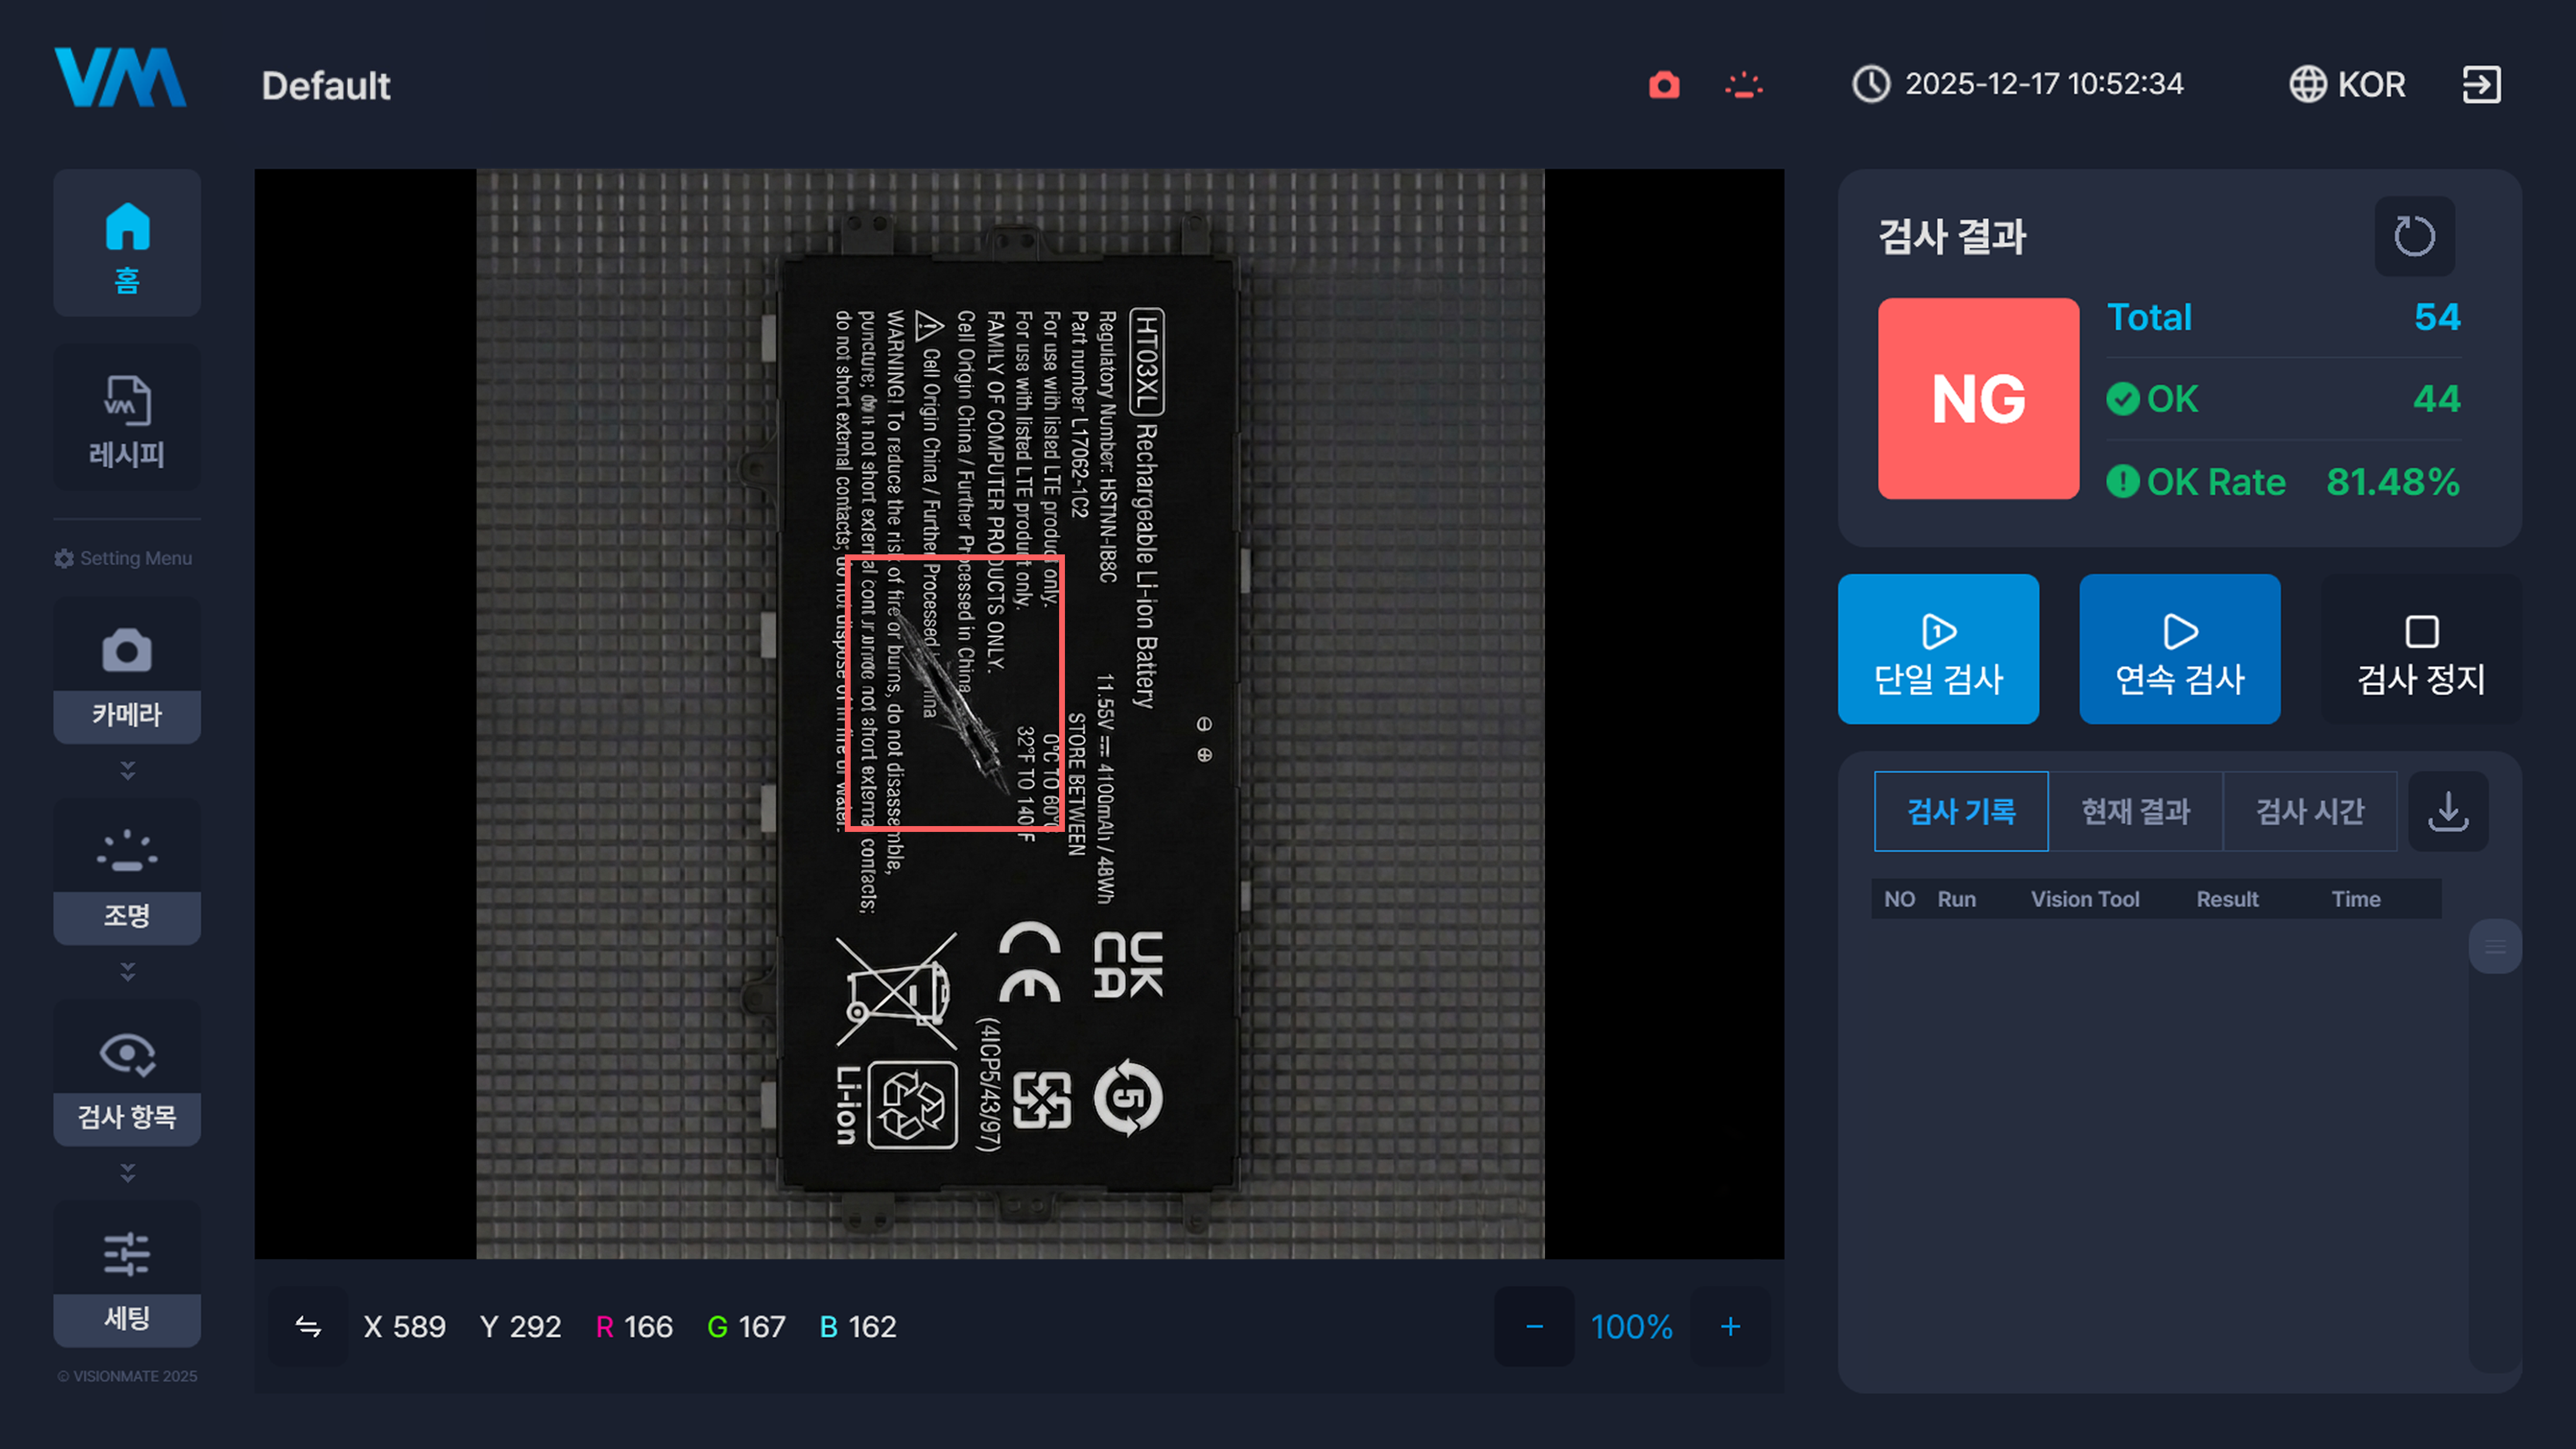Viewport: 2576px width, 1449px height.
Task: Expand the chevron below Camera (카메라)
Action: pos(127,770)
